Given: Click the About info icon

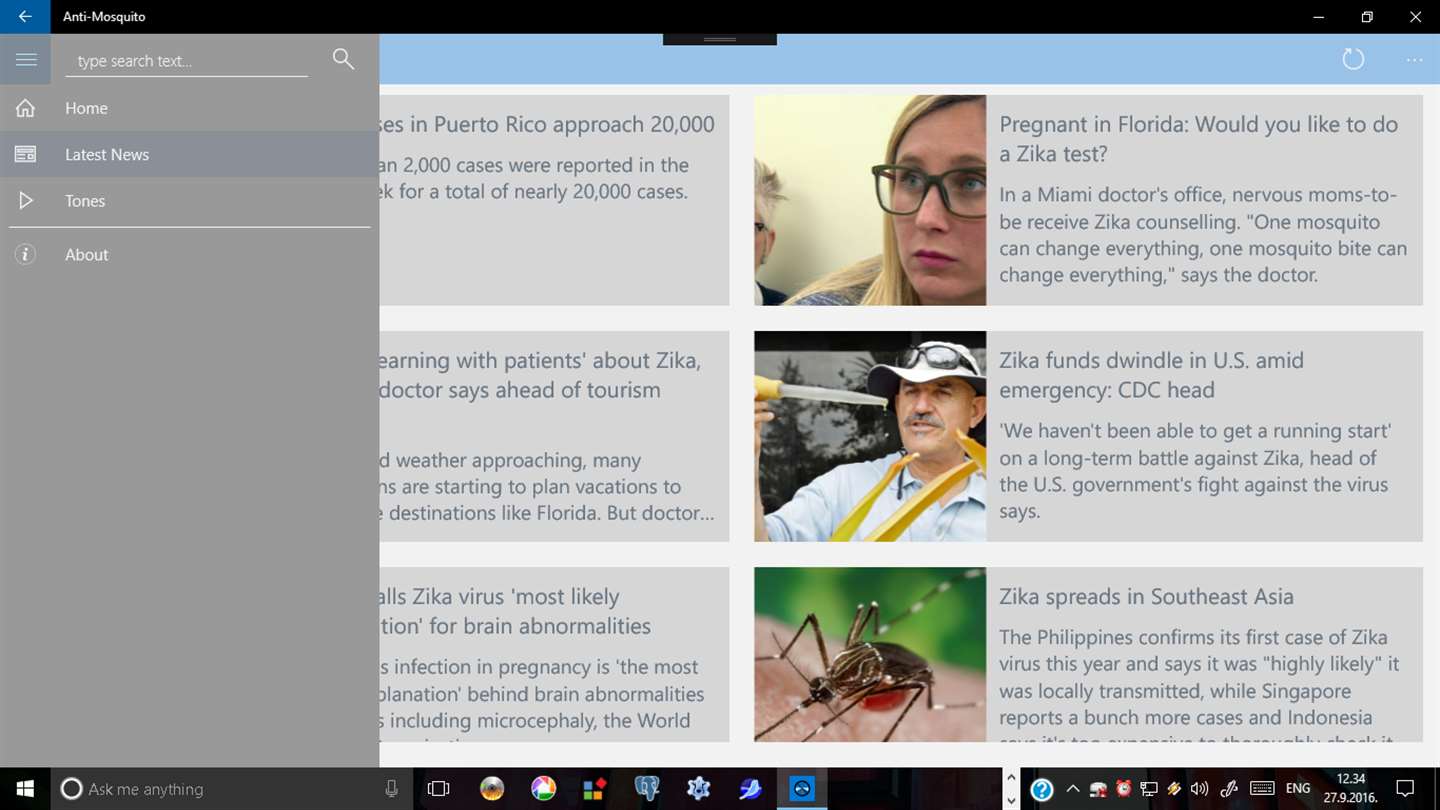Looking at the screenshot, I should pos(25,255).
